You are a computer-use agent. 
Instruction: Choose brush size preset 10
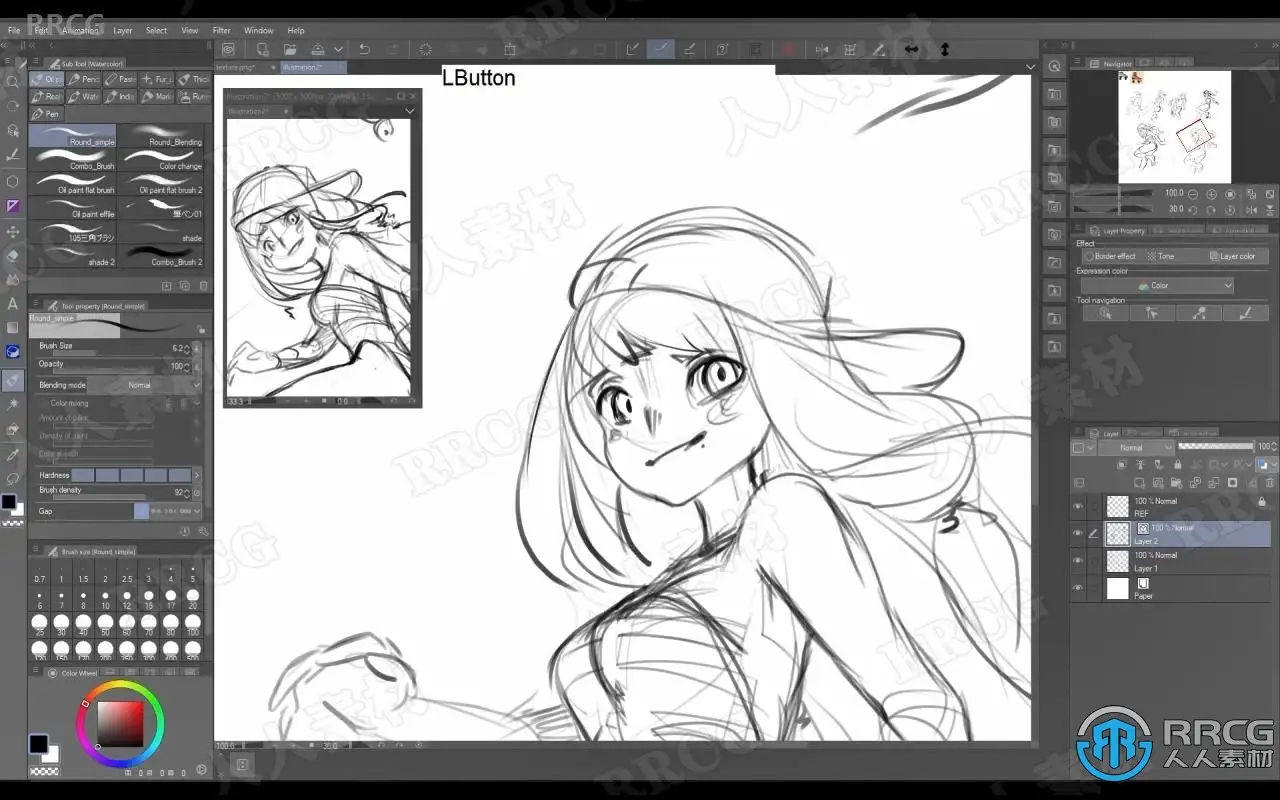(105, 600)
